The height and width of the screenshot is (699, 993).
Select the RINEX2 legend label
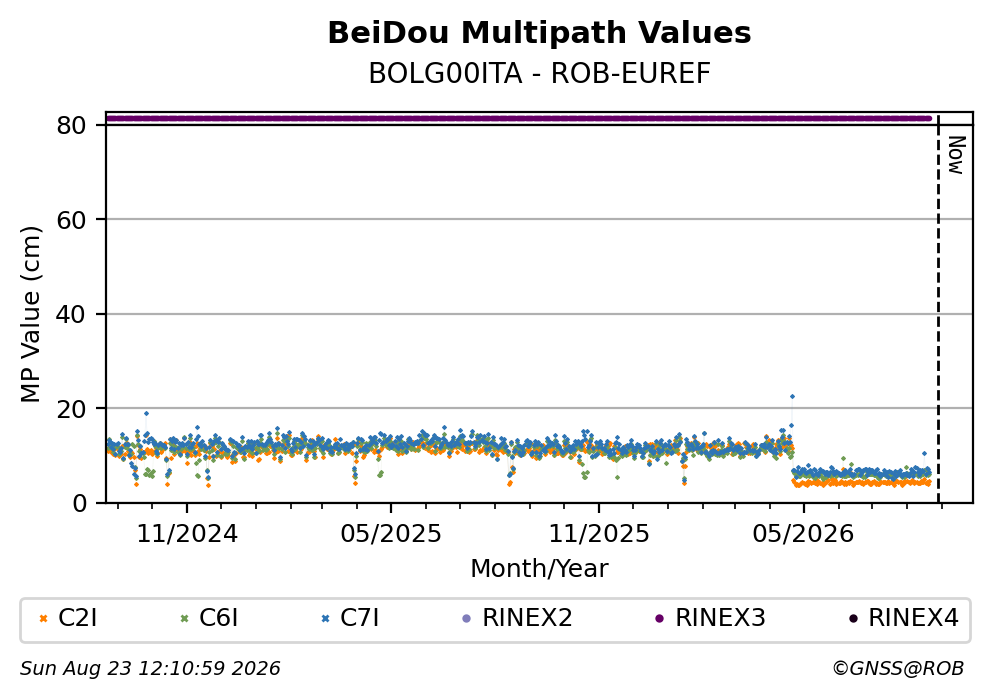click(527, 618)
